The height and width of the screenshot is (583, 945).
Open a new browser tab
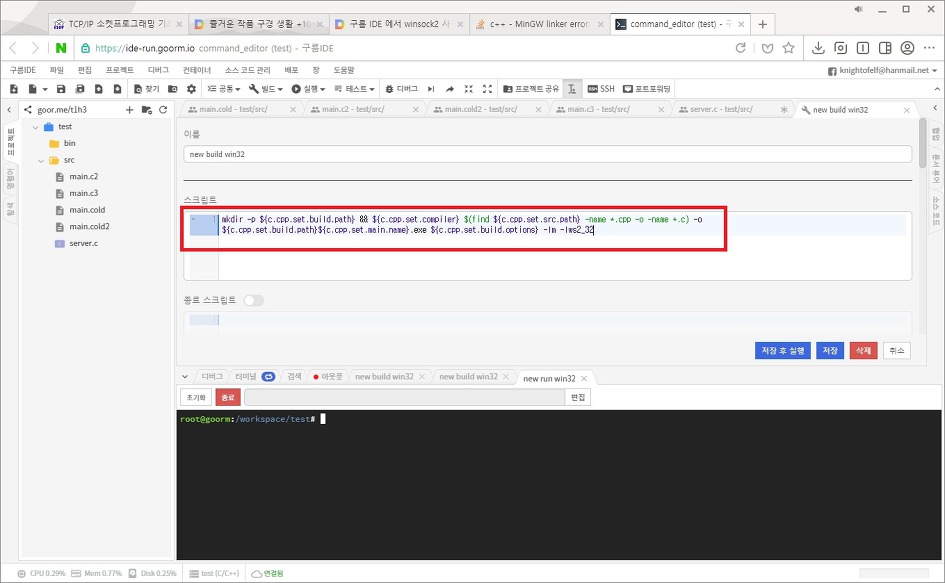pos(762,24)
